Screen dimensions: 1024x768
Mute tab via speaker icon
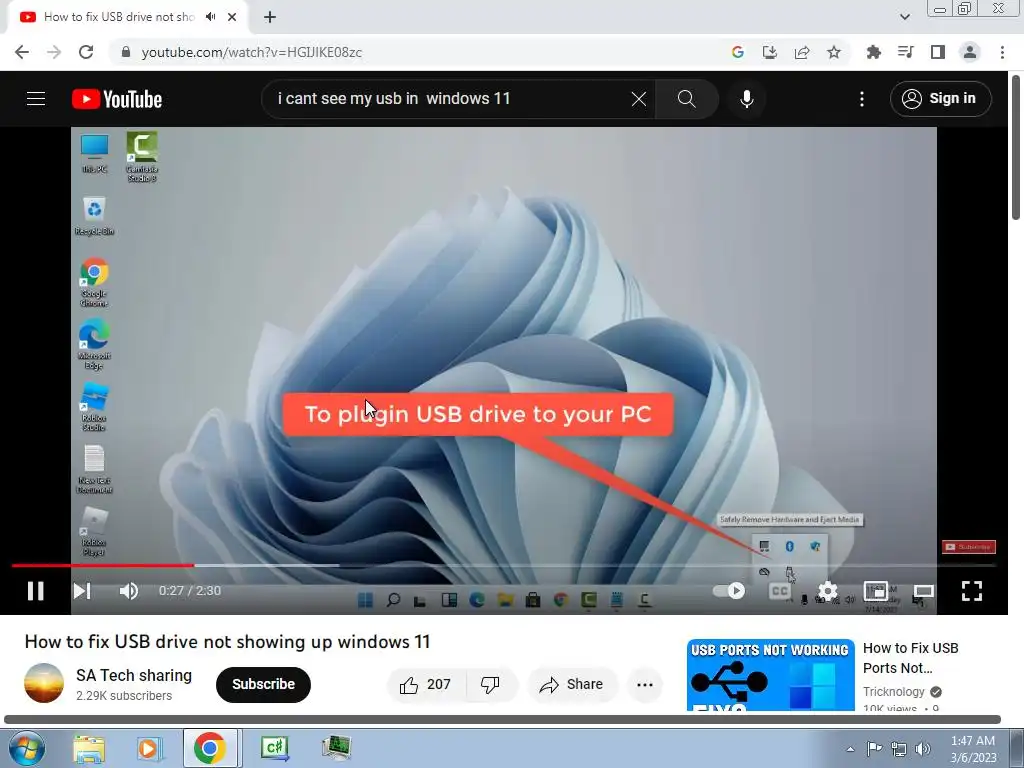click(x=210, y=17)
